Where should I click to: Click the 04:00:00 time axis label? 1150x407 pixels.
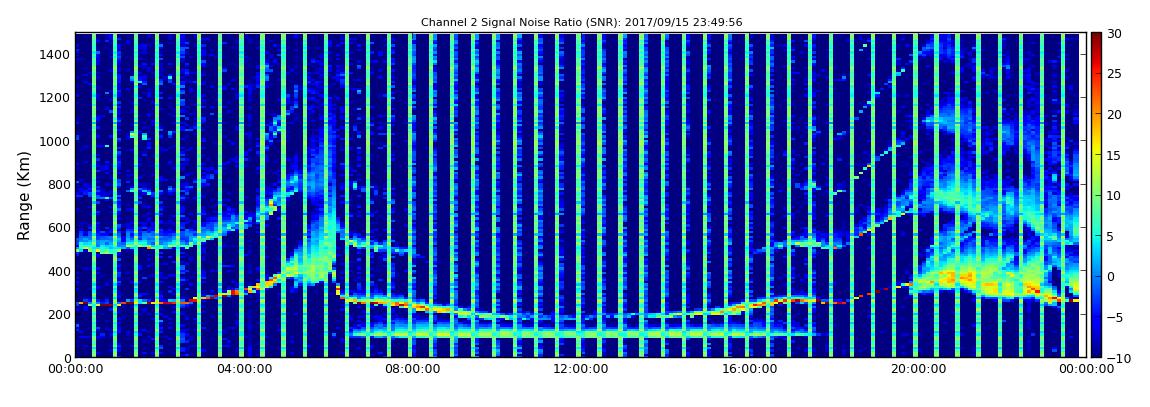coord(242,369)
